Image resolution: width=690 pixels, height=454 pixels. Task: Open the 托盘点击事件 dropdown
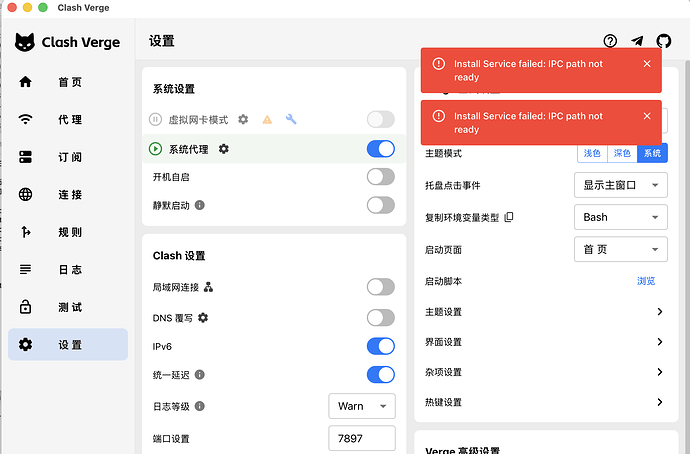[x=620, y=185]
